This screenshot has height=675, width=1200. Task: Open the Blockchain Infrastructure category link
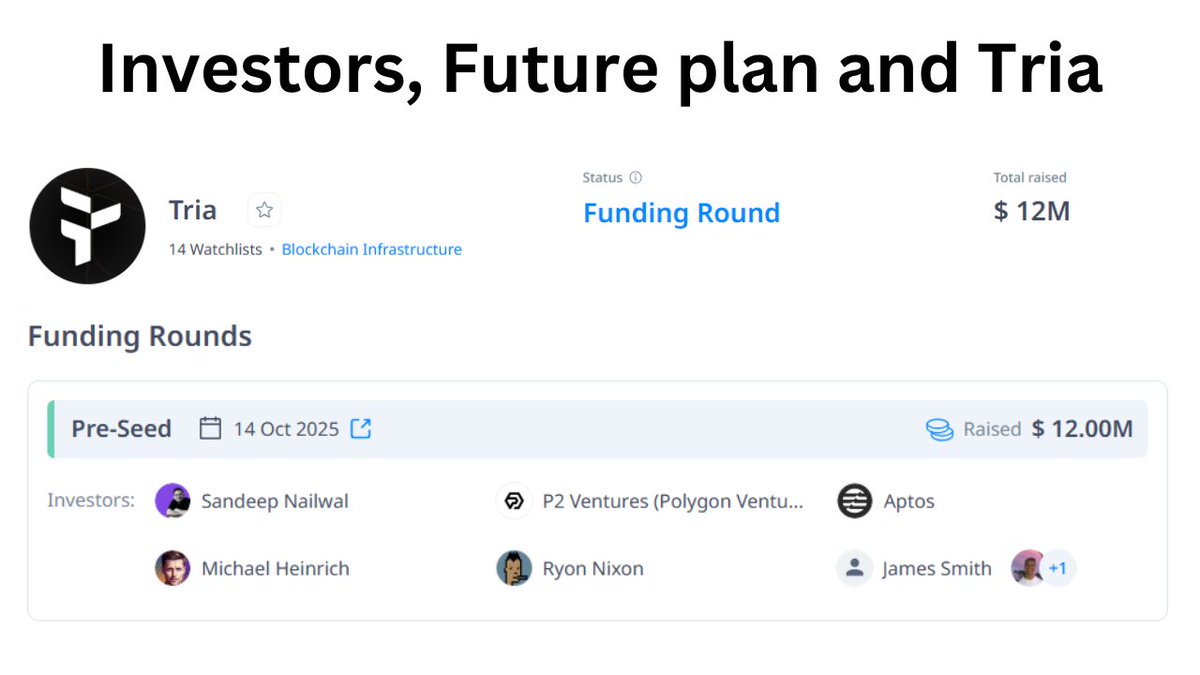coord(372,250)
